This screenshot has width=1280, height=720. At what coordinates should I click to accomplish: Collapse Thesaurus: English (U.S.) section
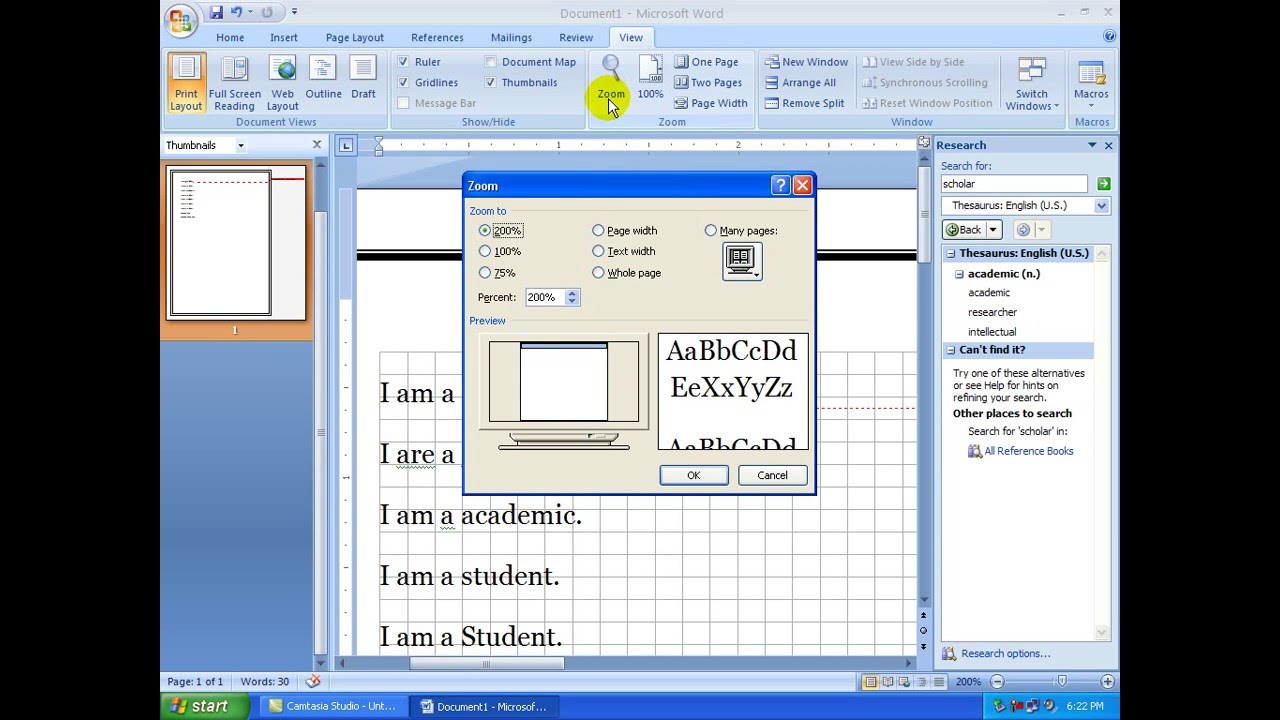tap(951, 254)
